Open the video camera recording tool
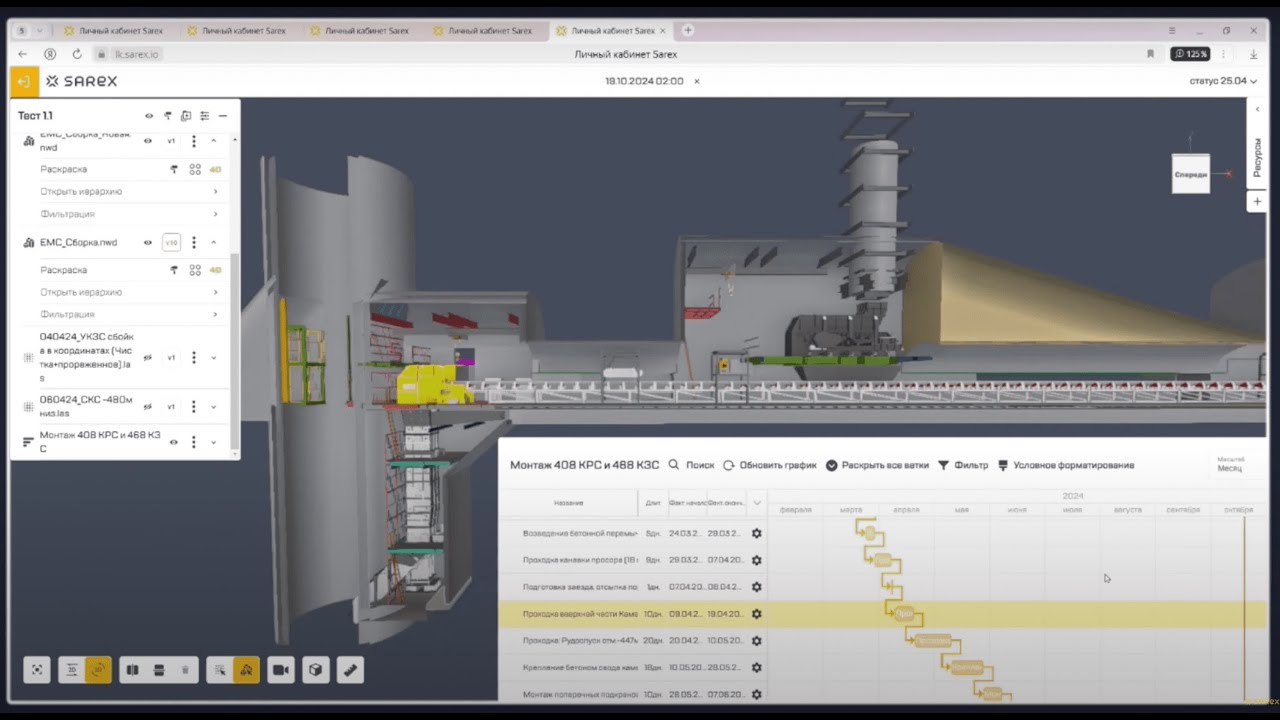Screen dimensions: 1280x720 (281, 670)
